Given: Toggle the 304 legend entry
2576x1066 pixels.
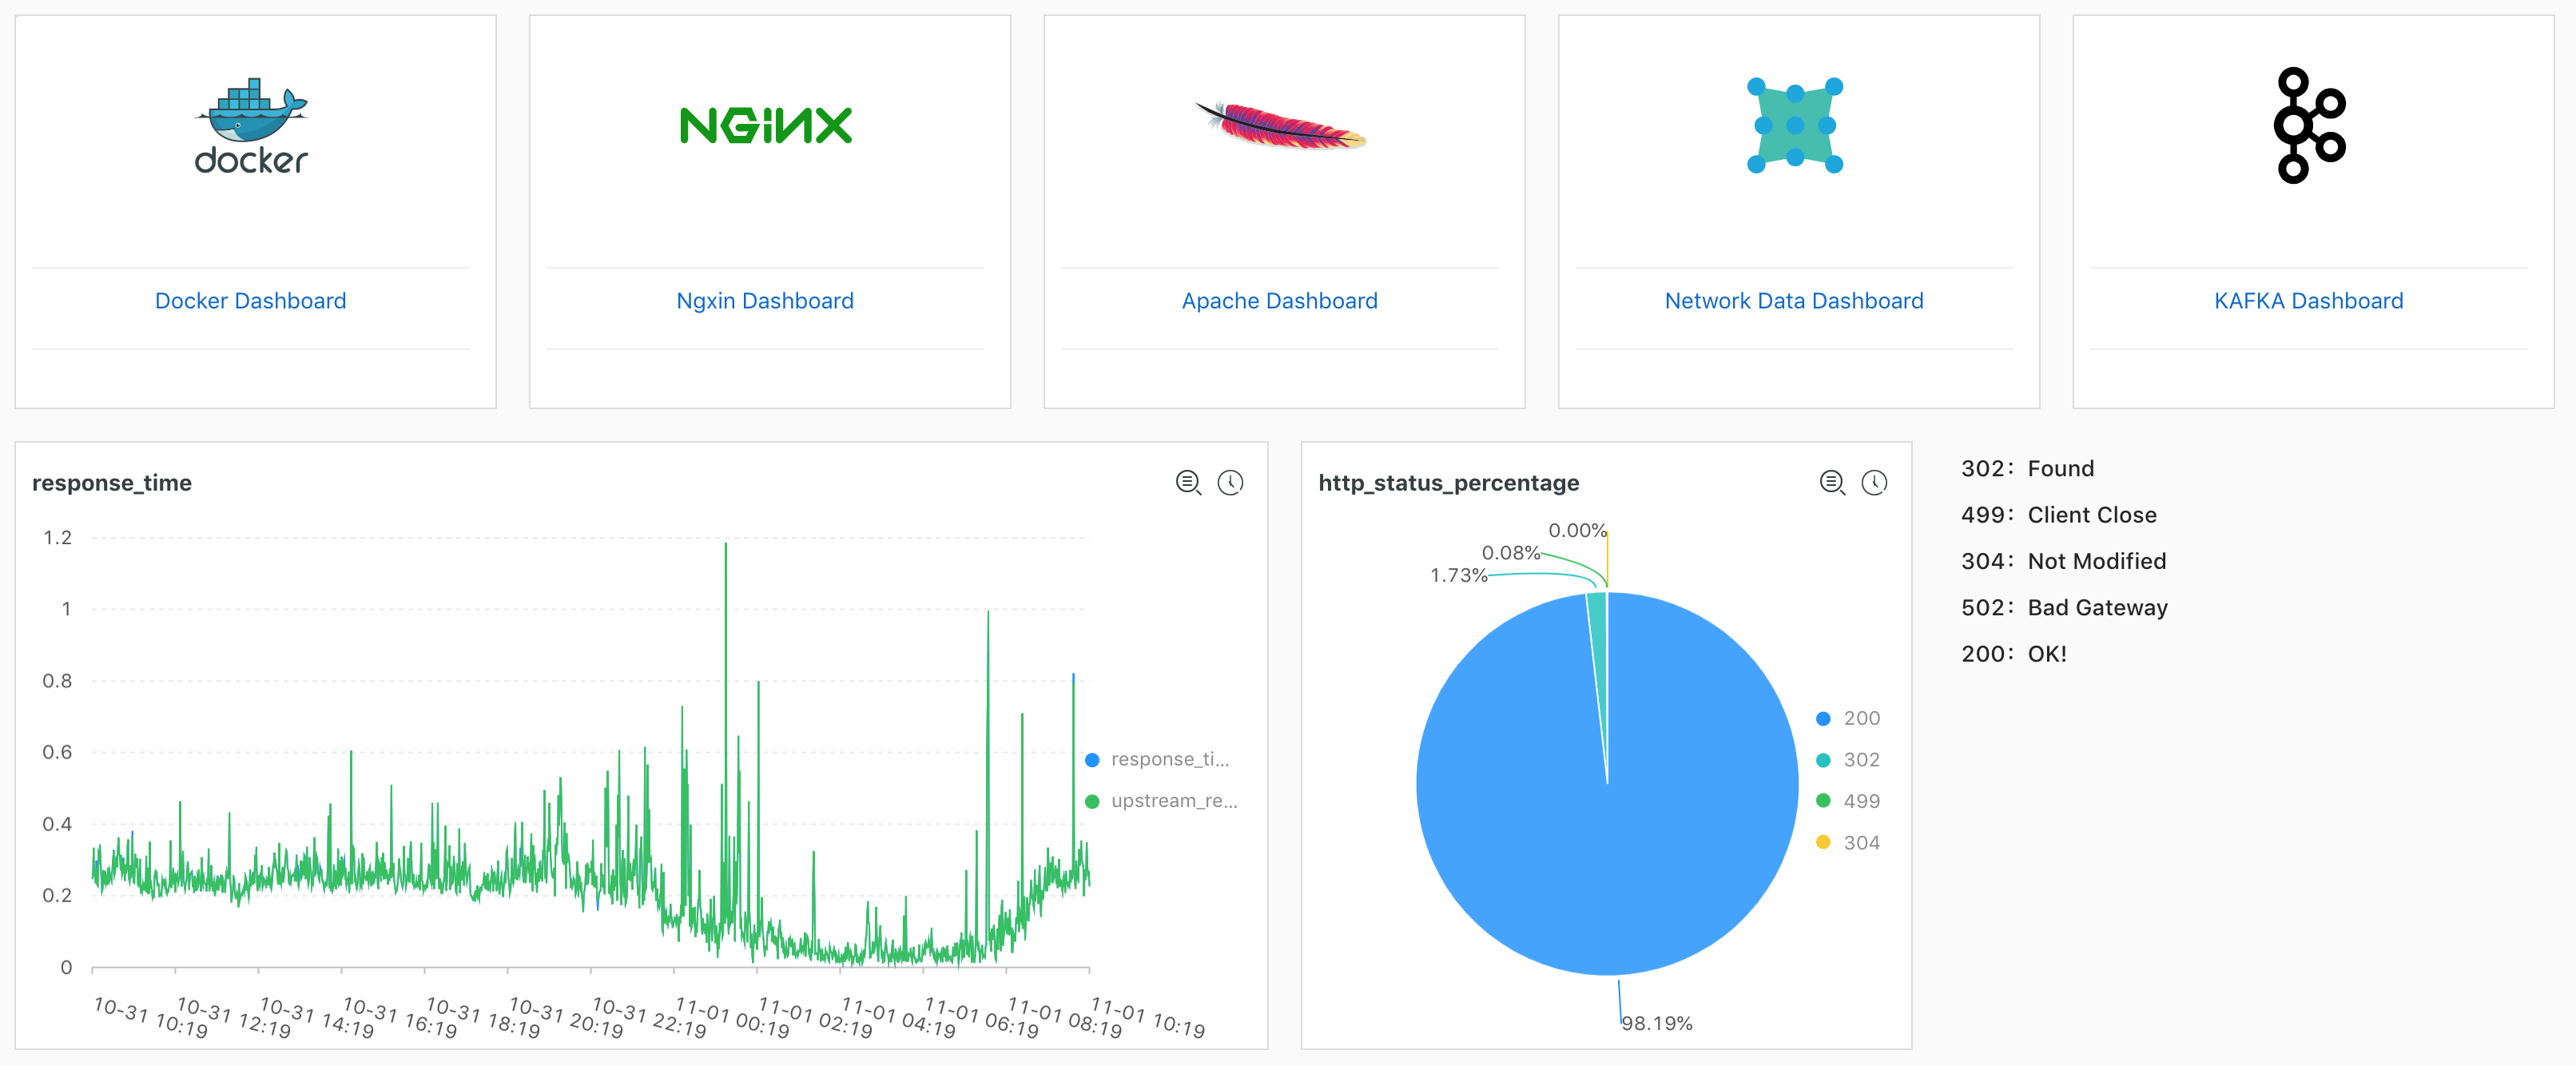Looking at the screenshot, I should coord(1848,843).
